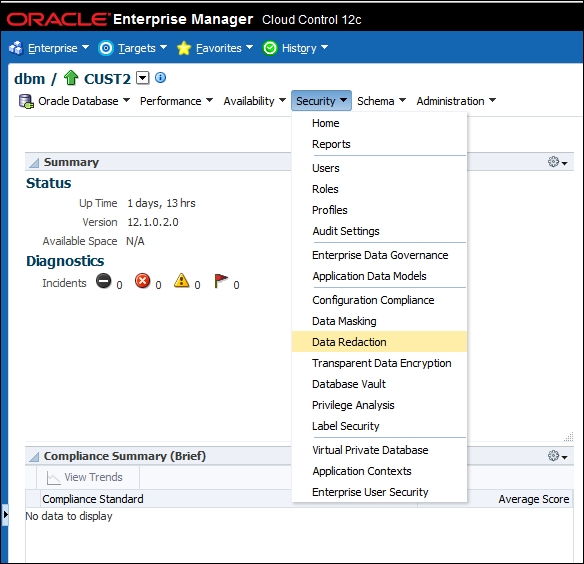Select Application Contexts menu item
584x564 pixels.
click(380, 471)
